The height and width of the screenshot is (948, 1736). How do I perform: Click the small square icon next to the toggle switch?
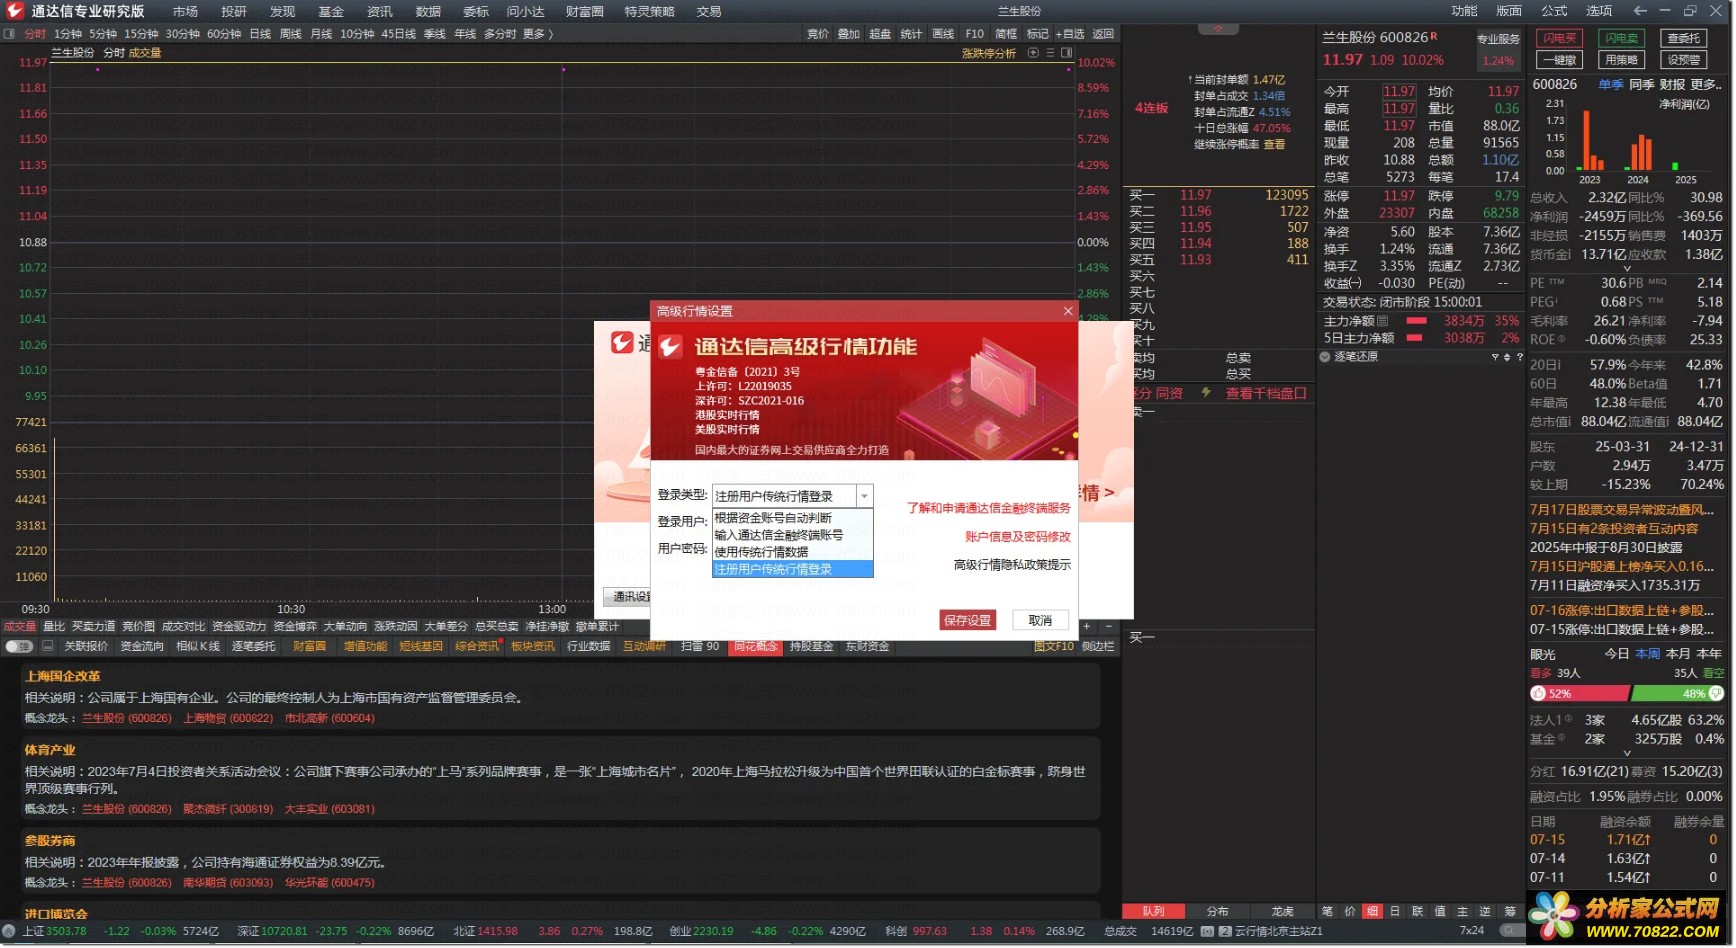point(47,647)
